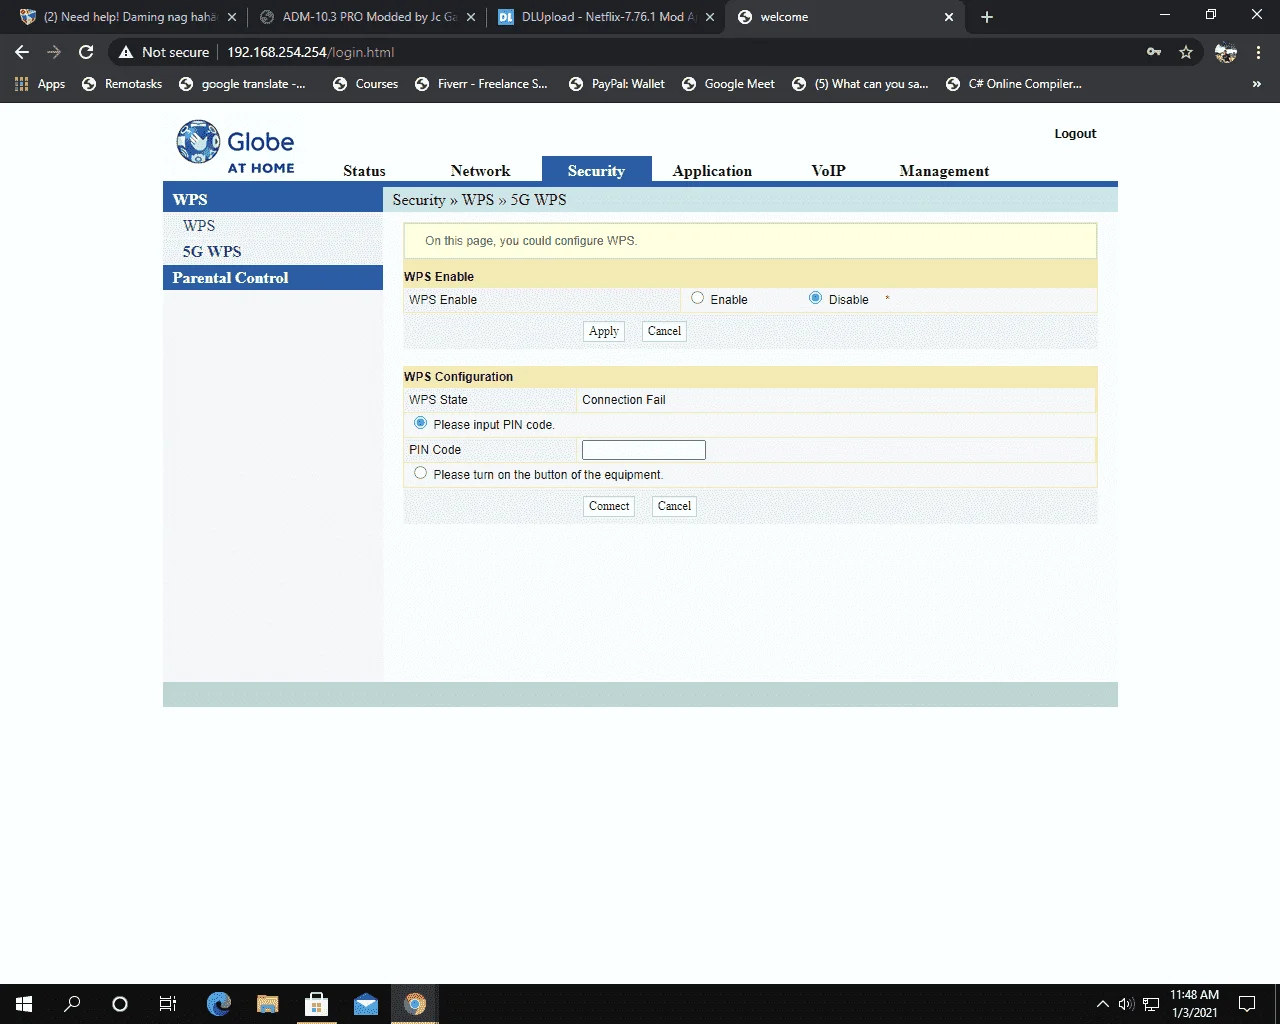Open the Application tab
1280x1024 pixels.
tap(712, 171)
